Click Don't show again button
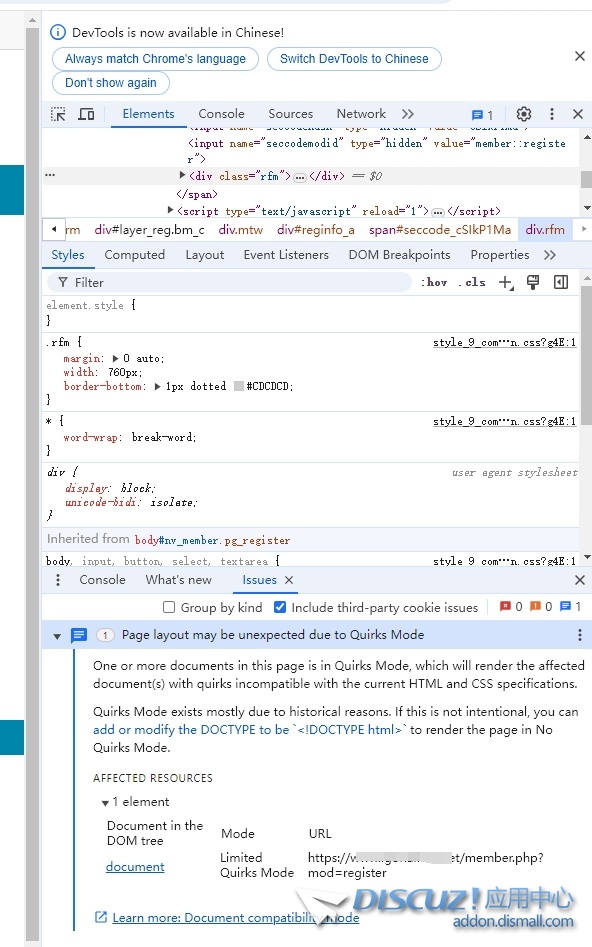 [x=111, y=83]
